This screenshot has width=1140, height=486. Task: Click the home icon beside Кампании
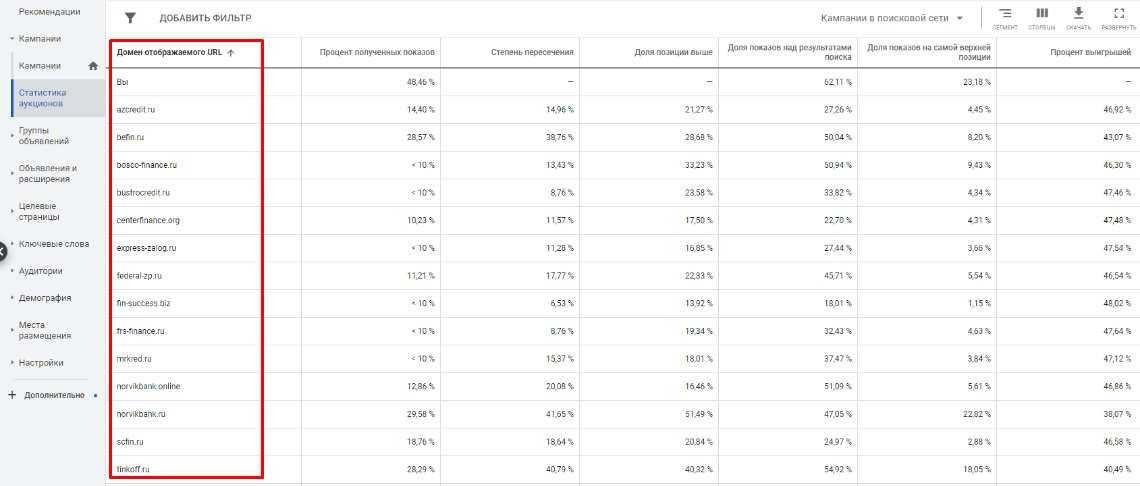pos(93,66)
